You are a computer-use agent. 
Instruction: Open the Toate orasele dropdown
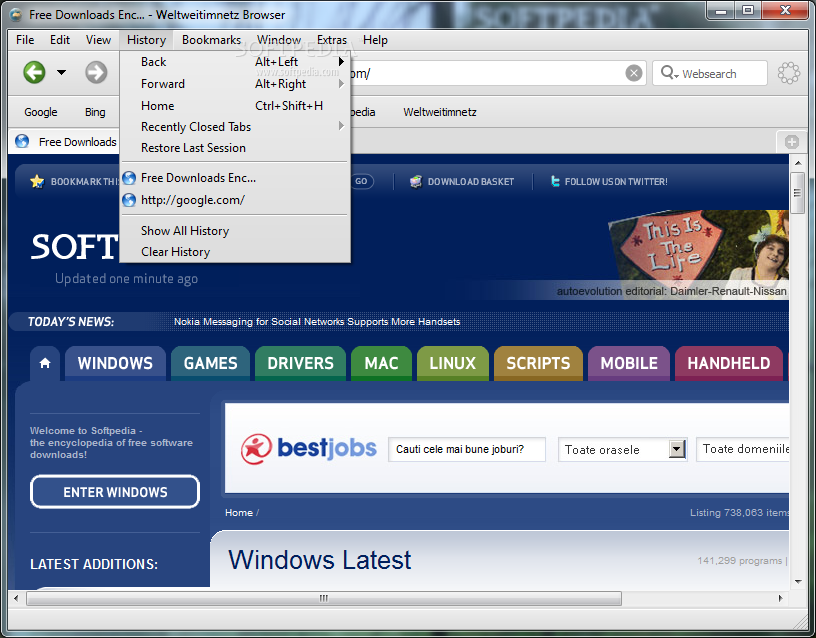pyautogui.click(x=623, y=449)
